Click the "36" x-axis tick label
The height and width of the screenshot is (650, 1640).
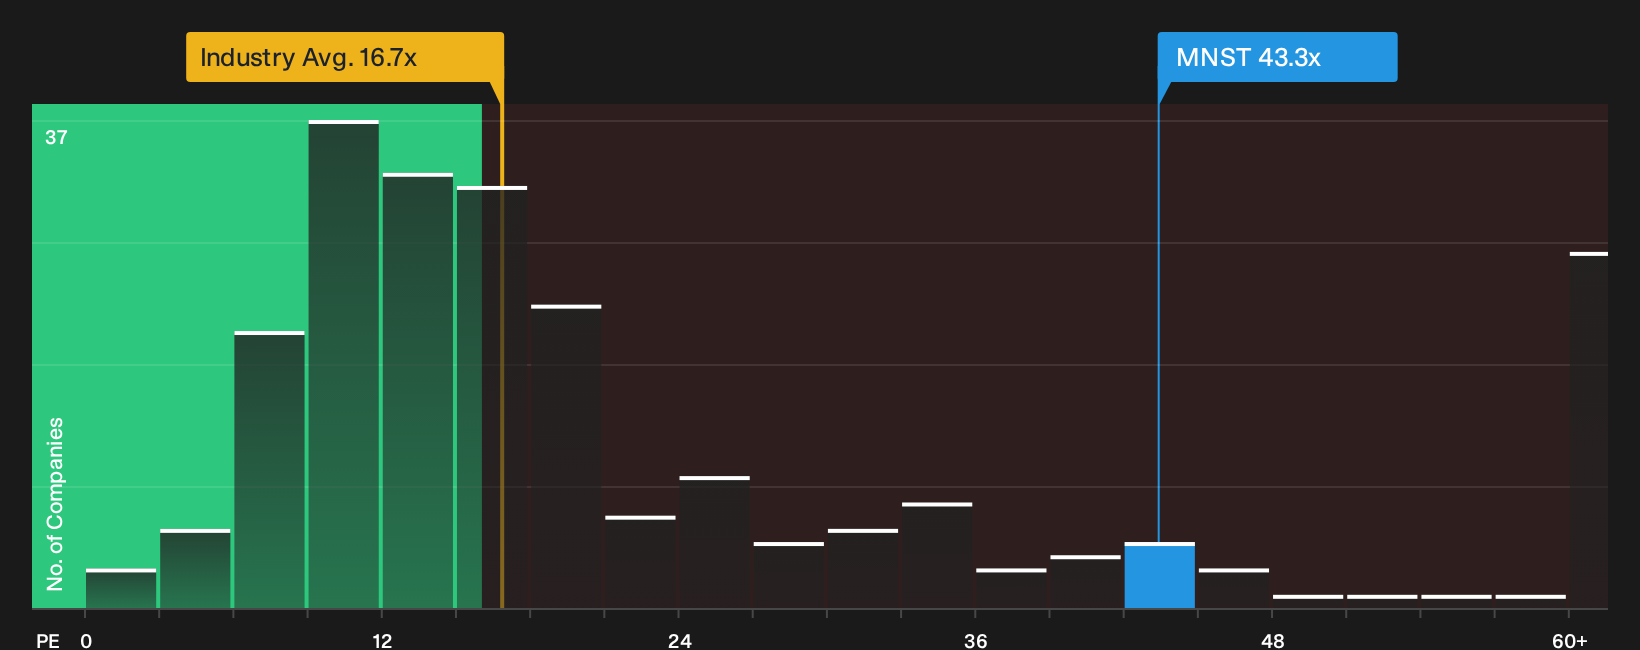tap(975, 641)
